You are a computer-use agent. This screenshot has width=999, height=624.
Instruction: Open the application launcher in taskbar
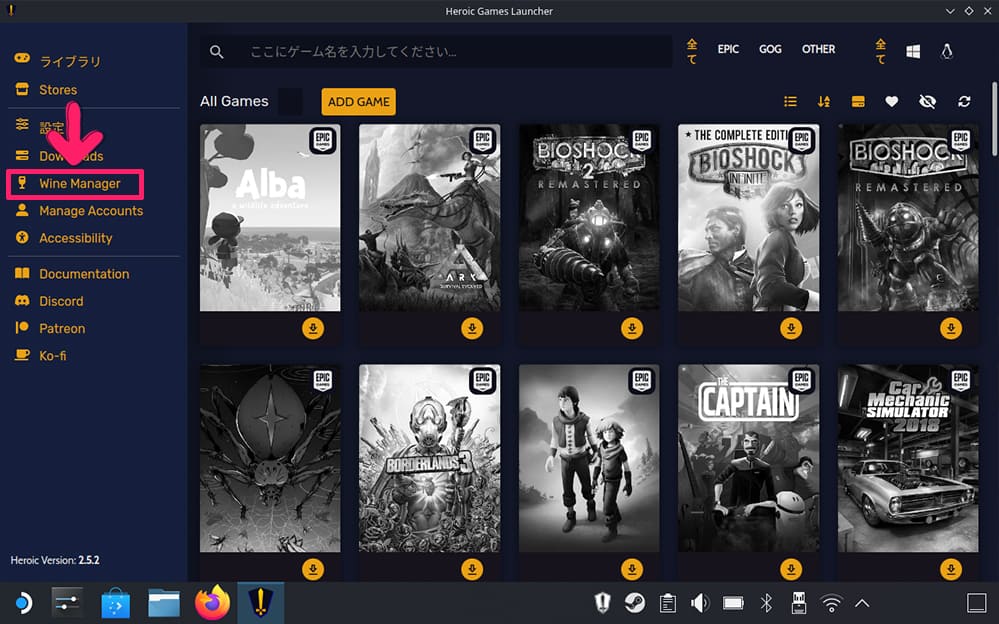pyautogui.click(x=24, y=603)
